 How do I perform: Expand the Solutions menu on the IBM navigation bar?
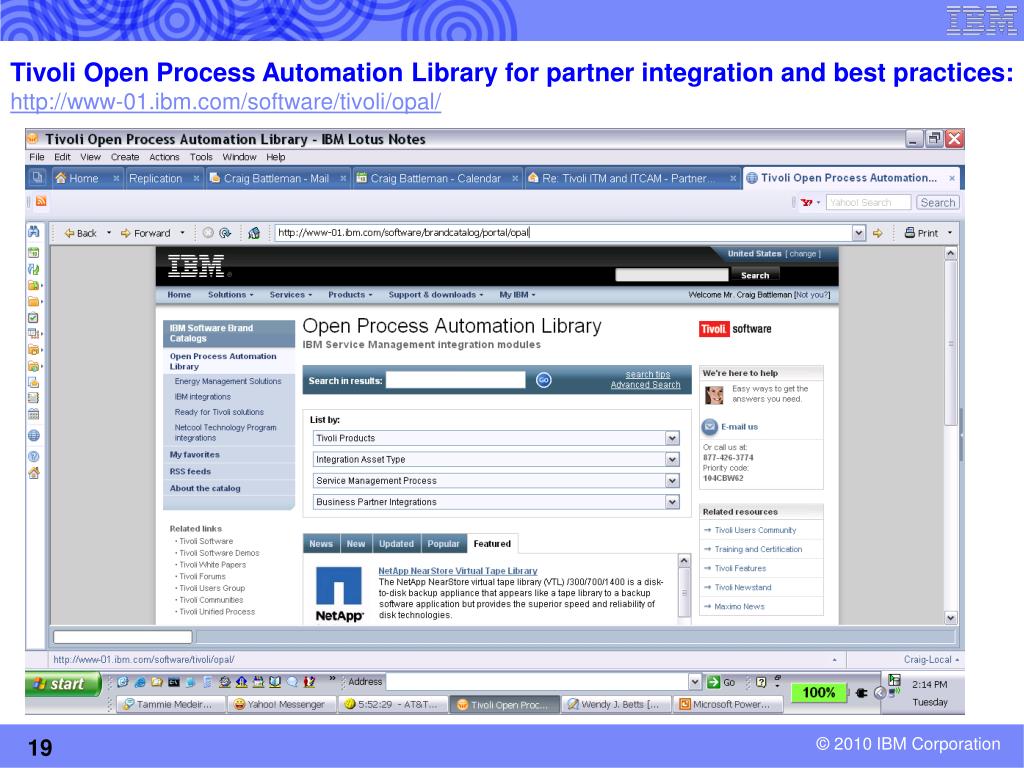(231, 295)
